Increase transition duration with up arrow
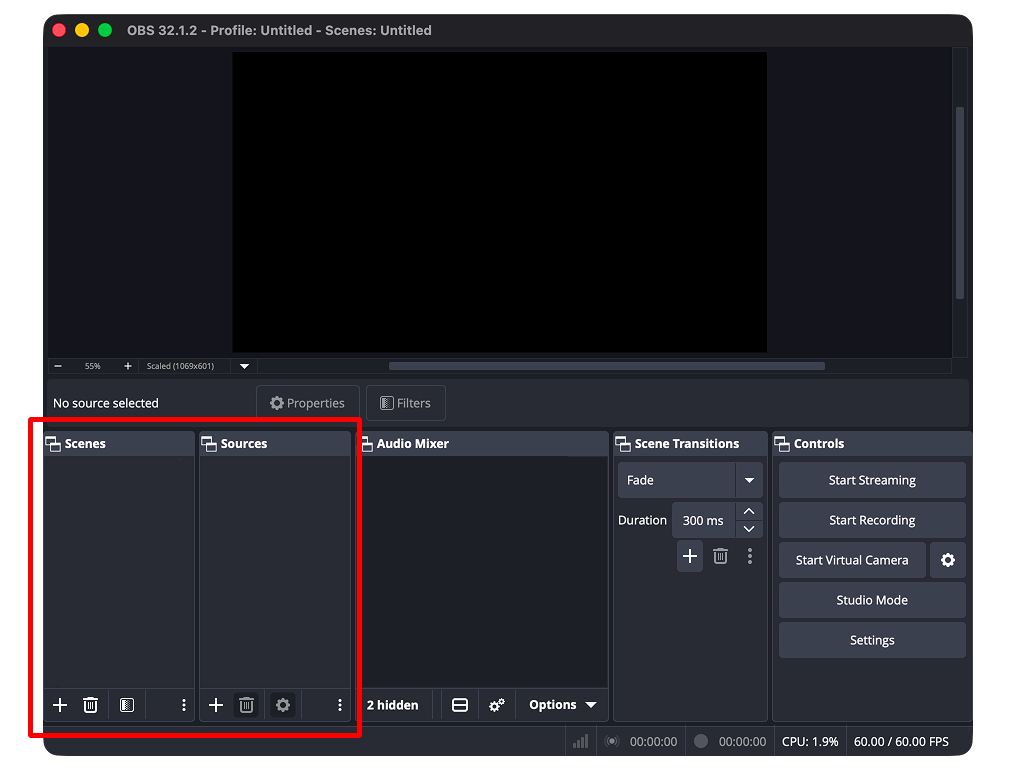 tap(749, 511)
